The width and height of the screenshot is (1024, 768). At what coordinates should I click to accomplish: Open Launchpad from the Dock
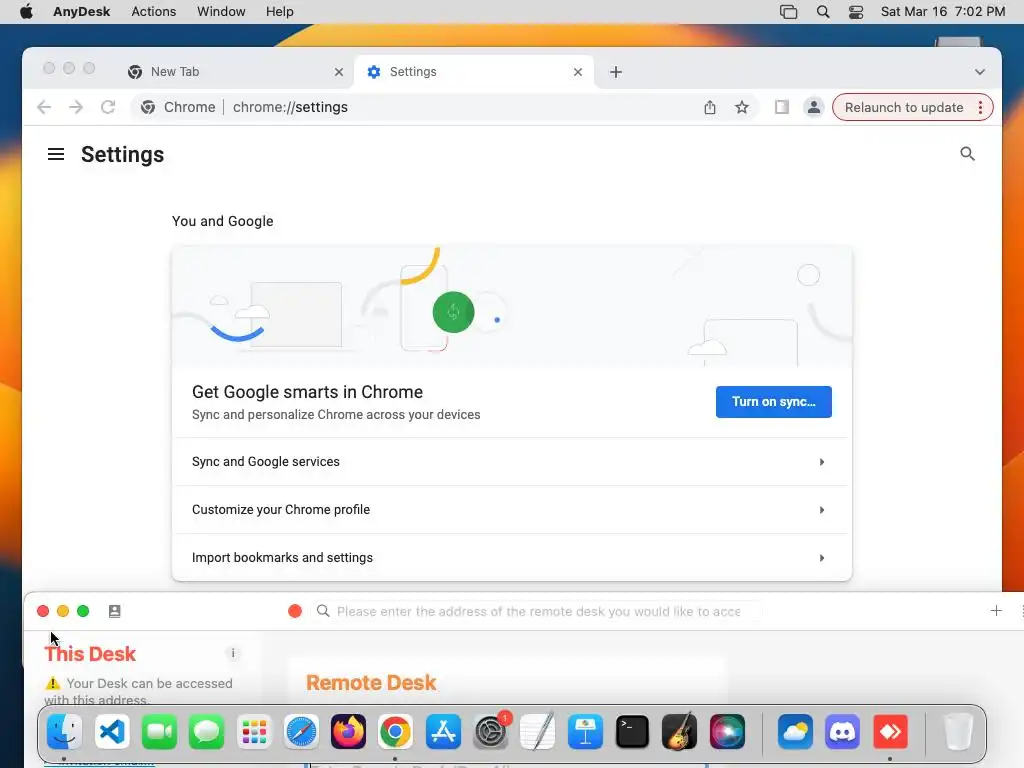[254, 731]
